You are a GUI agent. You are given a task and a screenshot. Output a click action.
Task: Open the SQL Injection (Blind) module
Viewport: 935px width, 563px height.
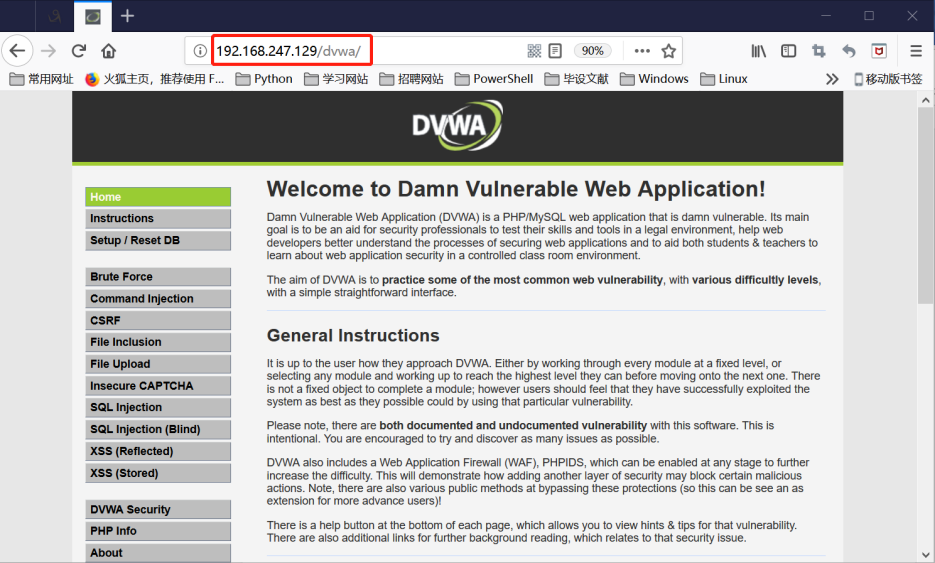click(x=158, y=429)
